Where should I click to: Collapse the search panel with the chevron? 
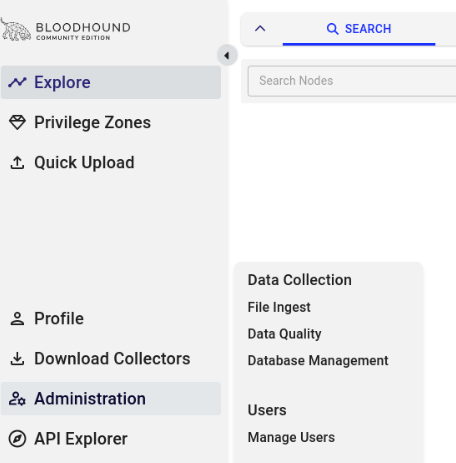click(260, 29)
